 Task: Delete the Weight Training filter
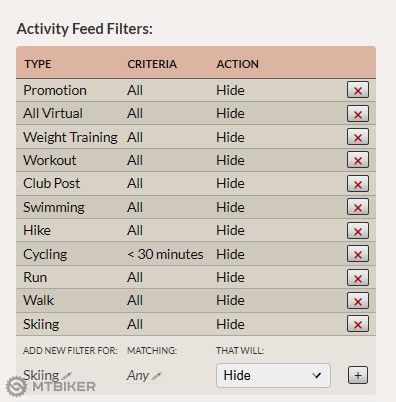point(358,137)
